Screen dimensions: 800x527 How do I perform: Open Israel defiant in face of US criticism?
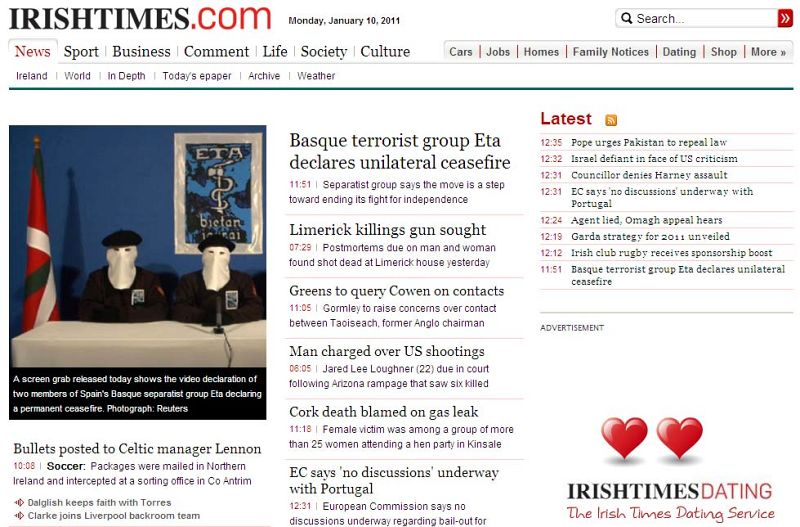click(654, 159)
